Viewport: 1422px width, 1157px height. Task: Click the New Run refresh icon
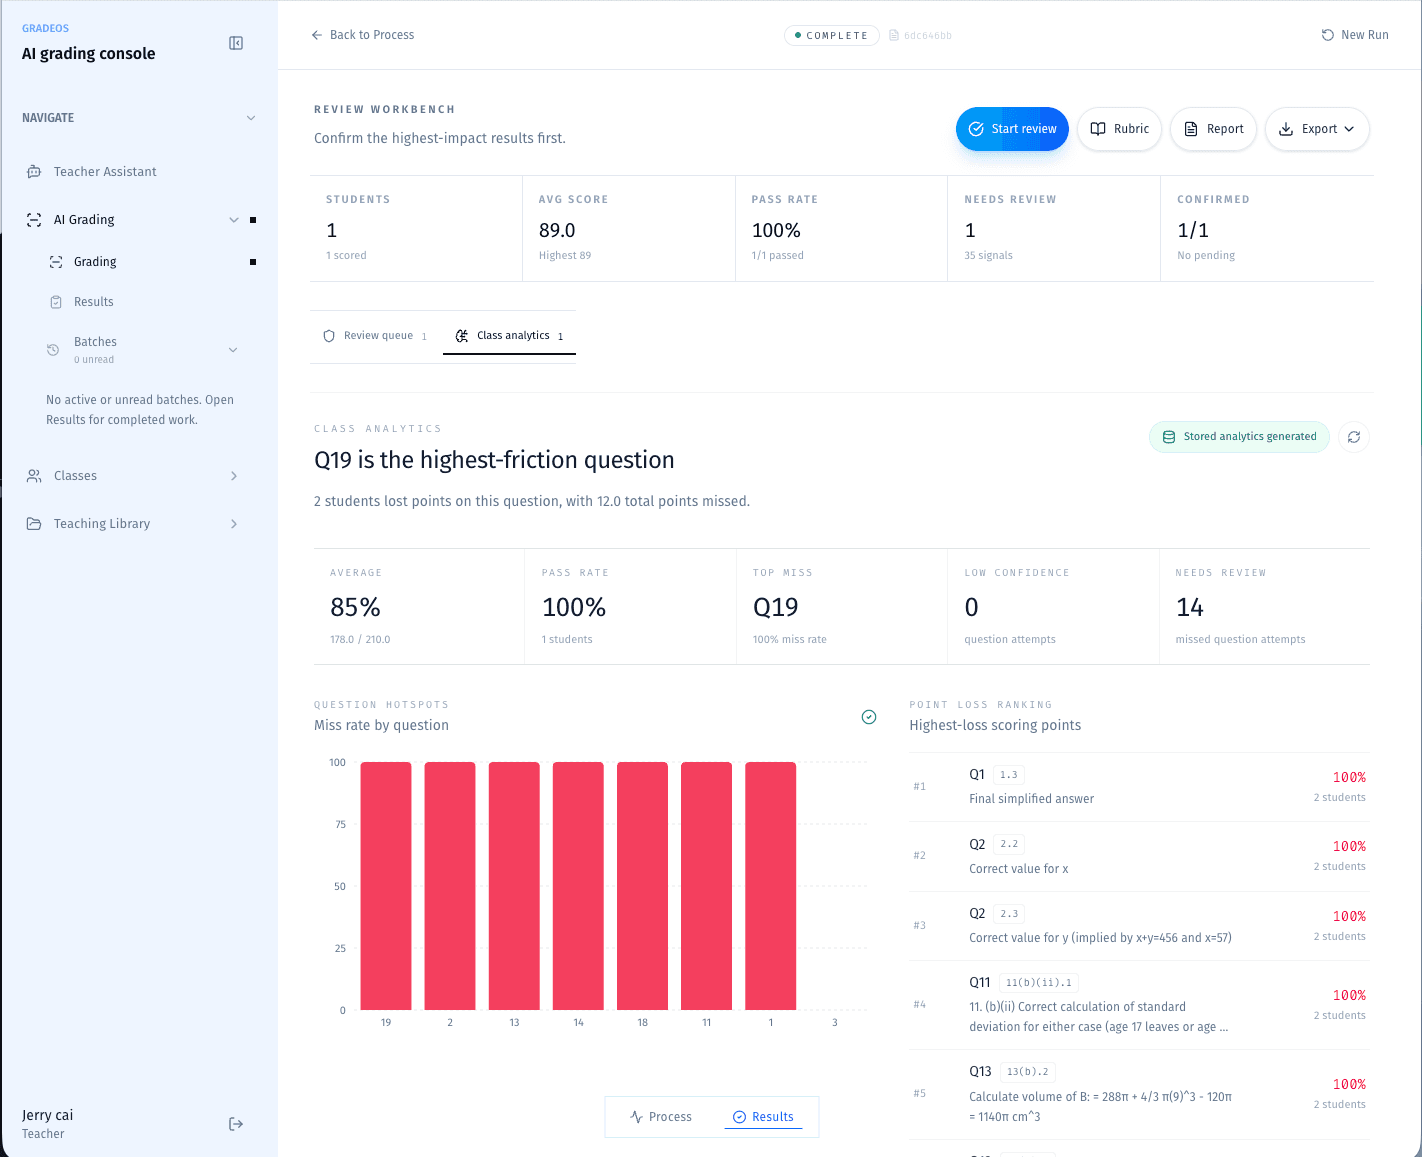click(1328, 35)
